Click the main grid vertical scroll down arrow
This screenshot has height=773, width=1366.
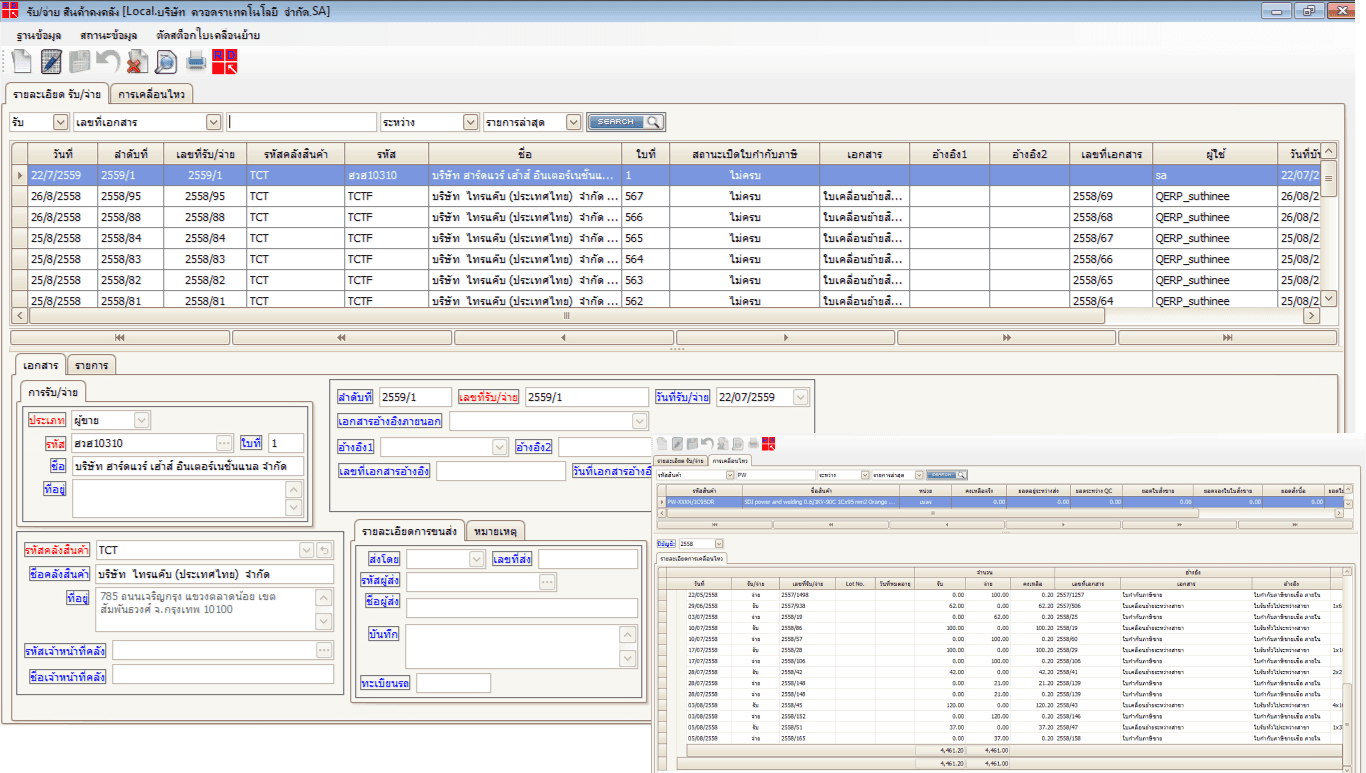tap(1329, 298)
